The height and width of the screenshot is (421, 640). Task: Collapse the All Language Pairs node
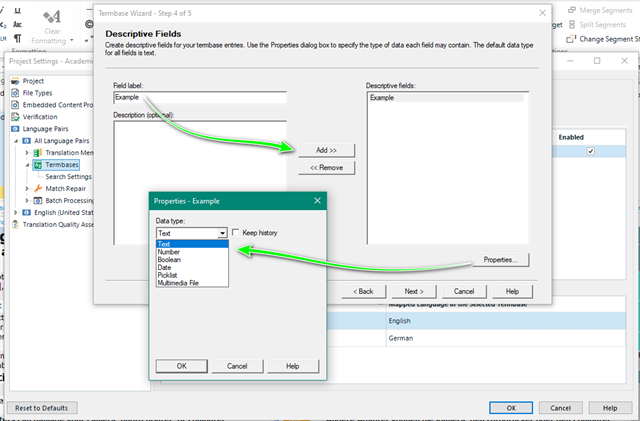coord(17,141)
